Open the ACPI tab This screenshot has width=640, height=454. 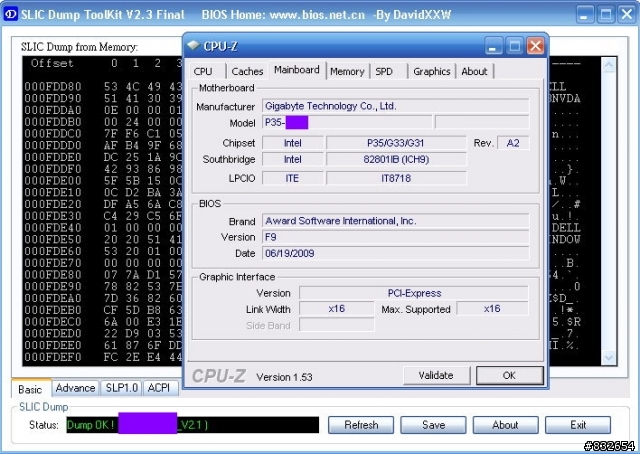(159, 388)
